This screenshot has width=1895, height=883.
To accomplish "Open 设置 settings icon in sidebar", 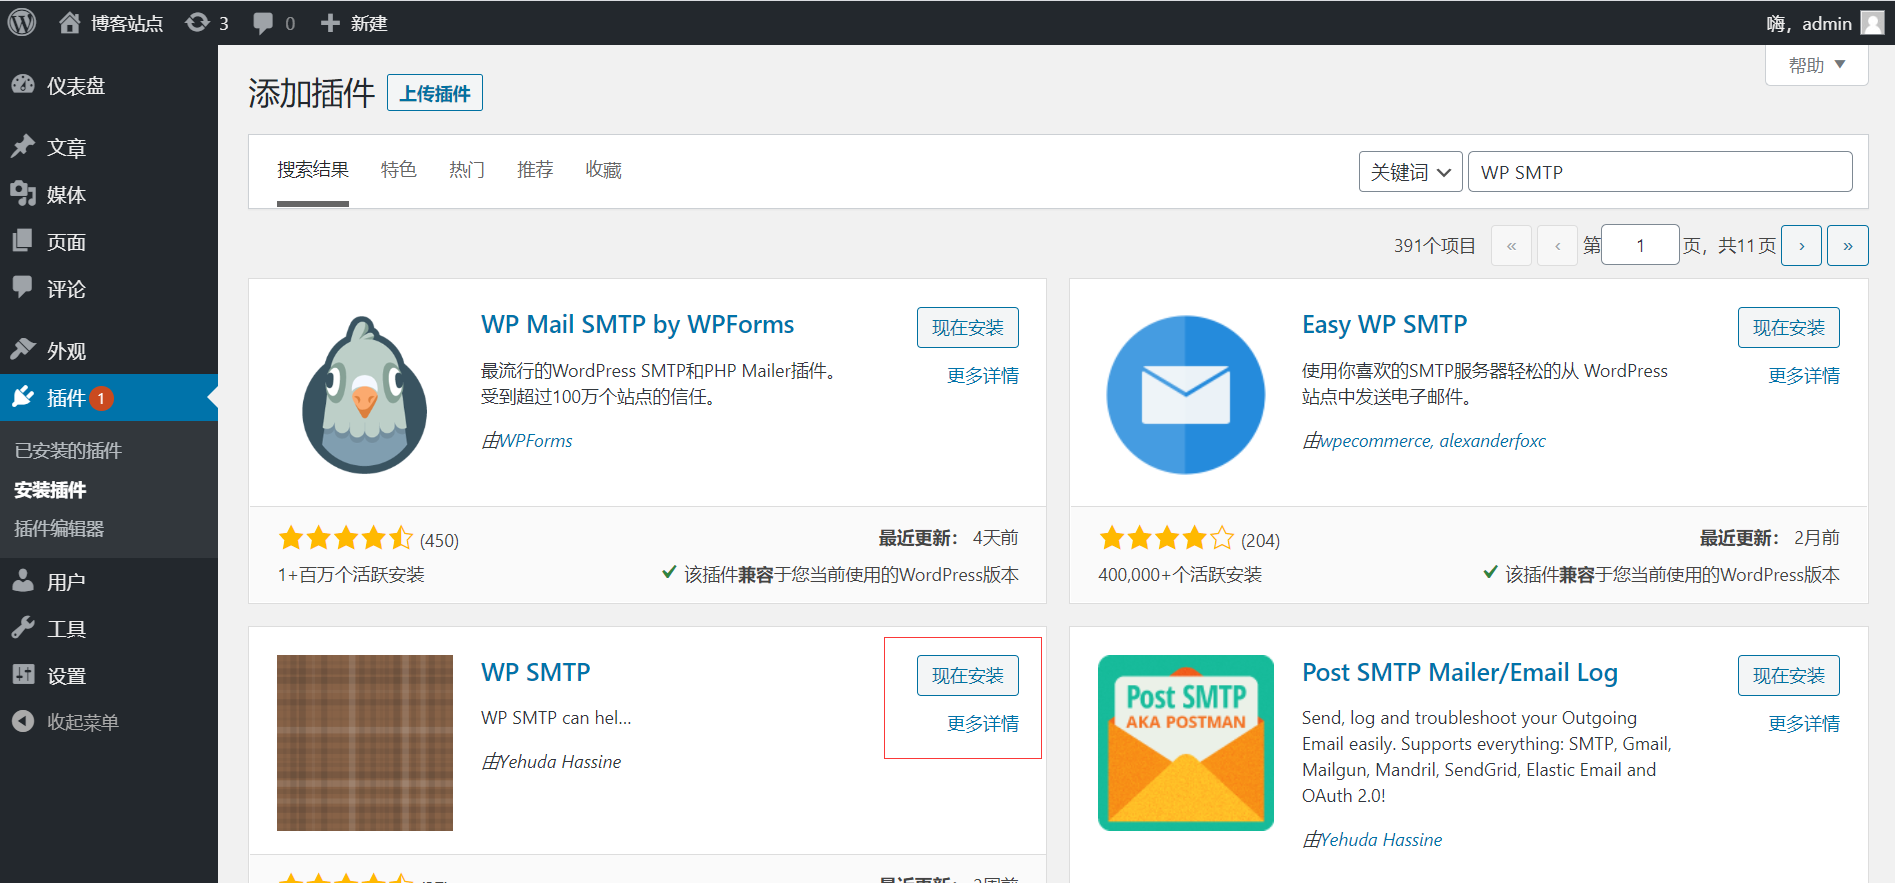I will click(x=23, y=674).
